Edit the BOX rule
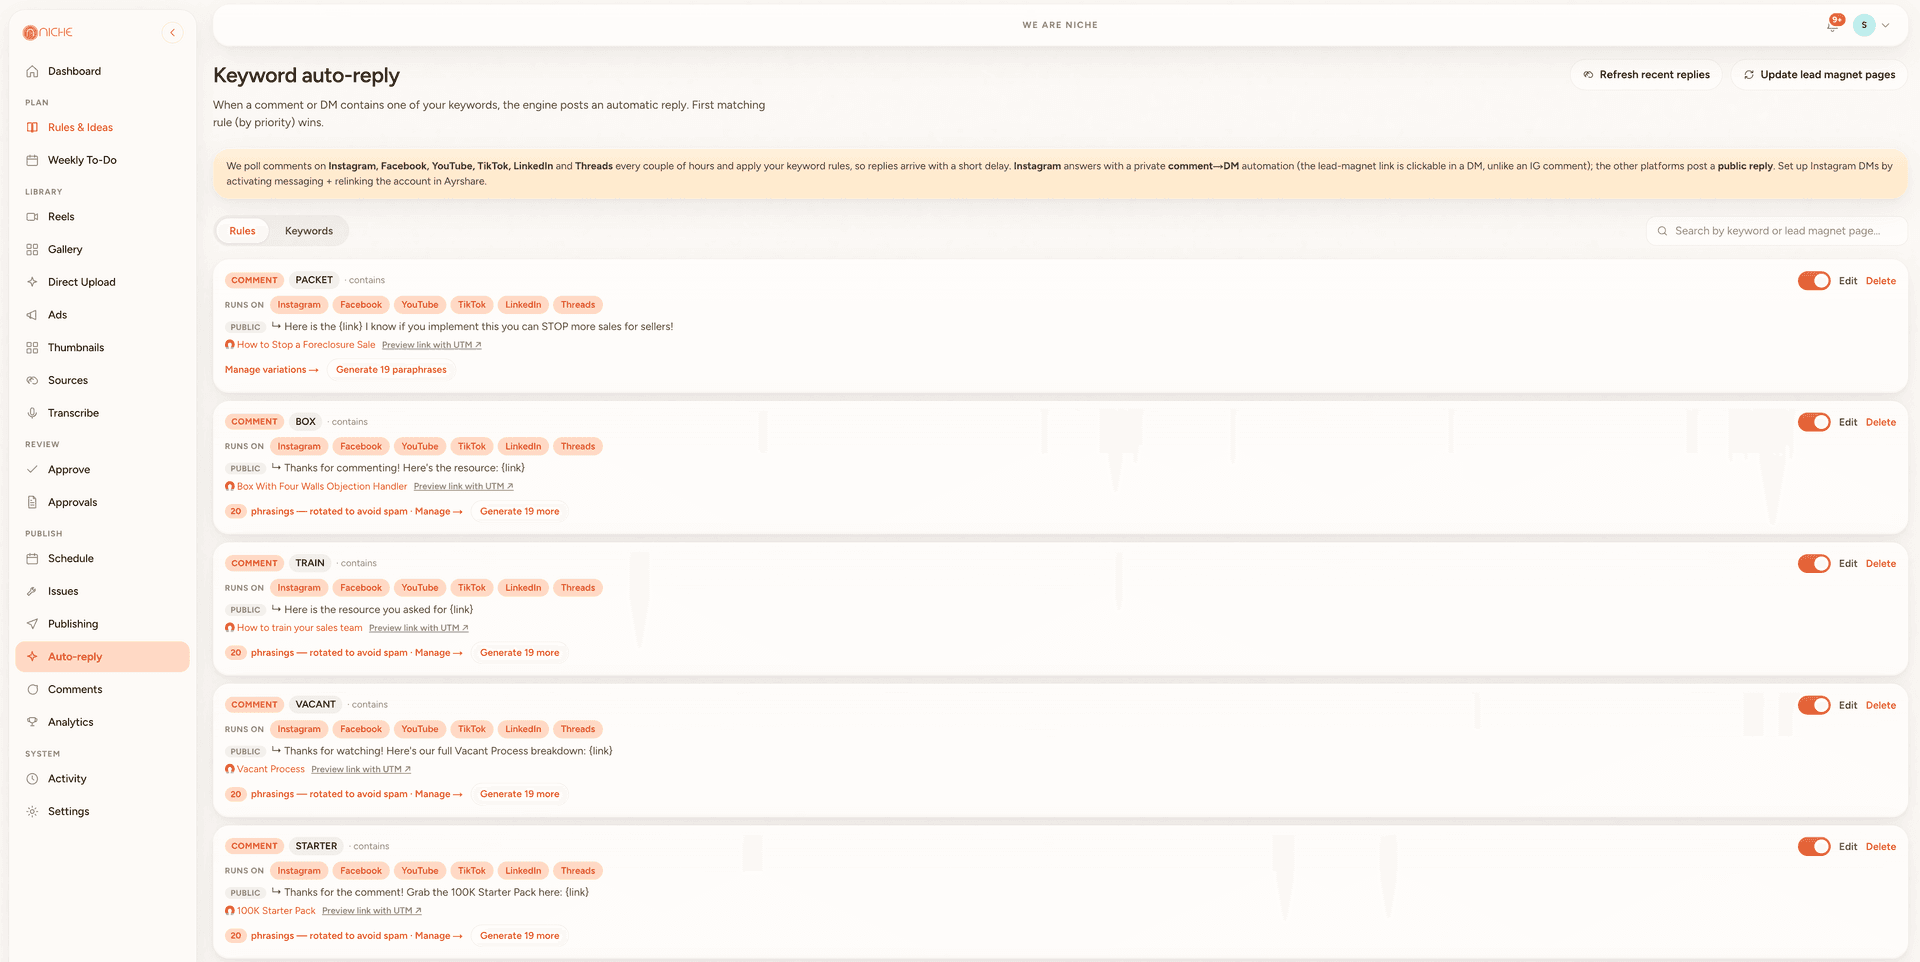1920x962 pixels. (x=1848, y=422)
